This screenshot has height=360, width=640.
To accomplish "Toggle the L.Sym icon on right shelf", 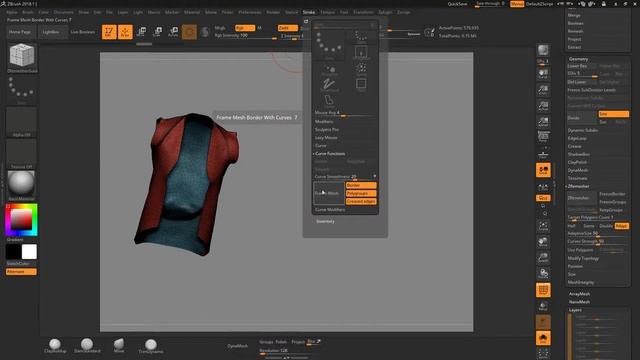I will (x=543, y=187).
